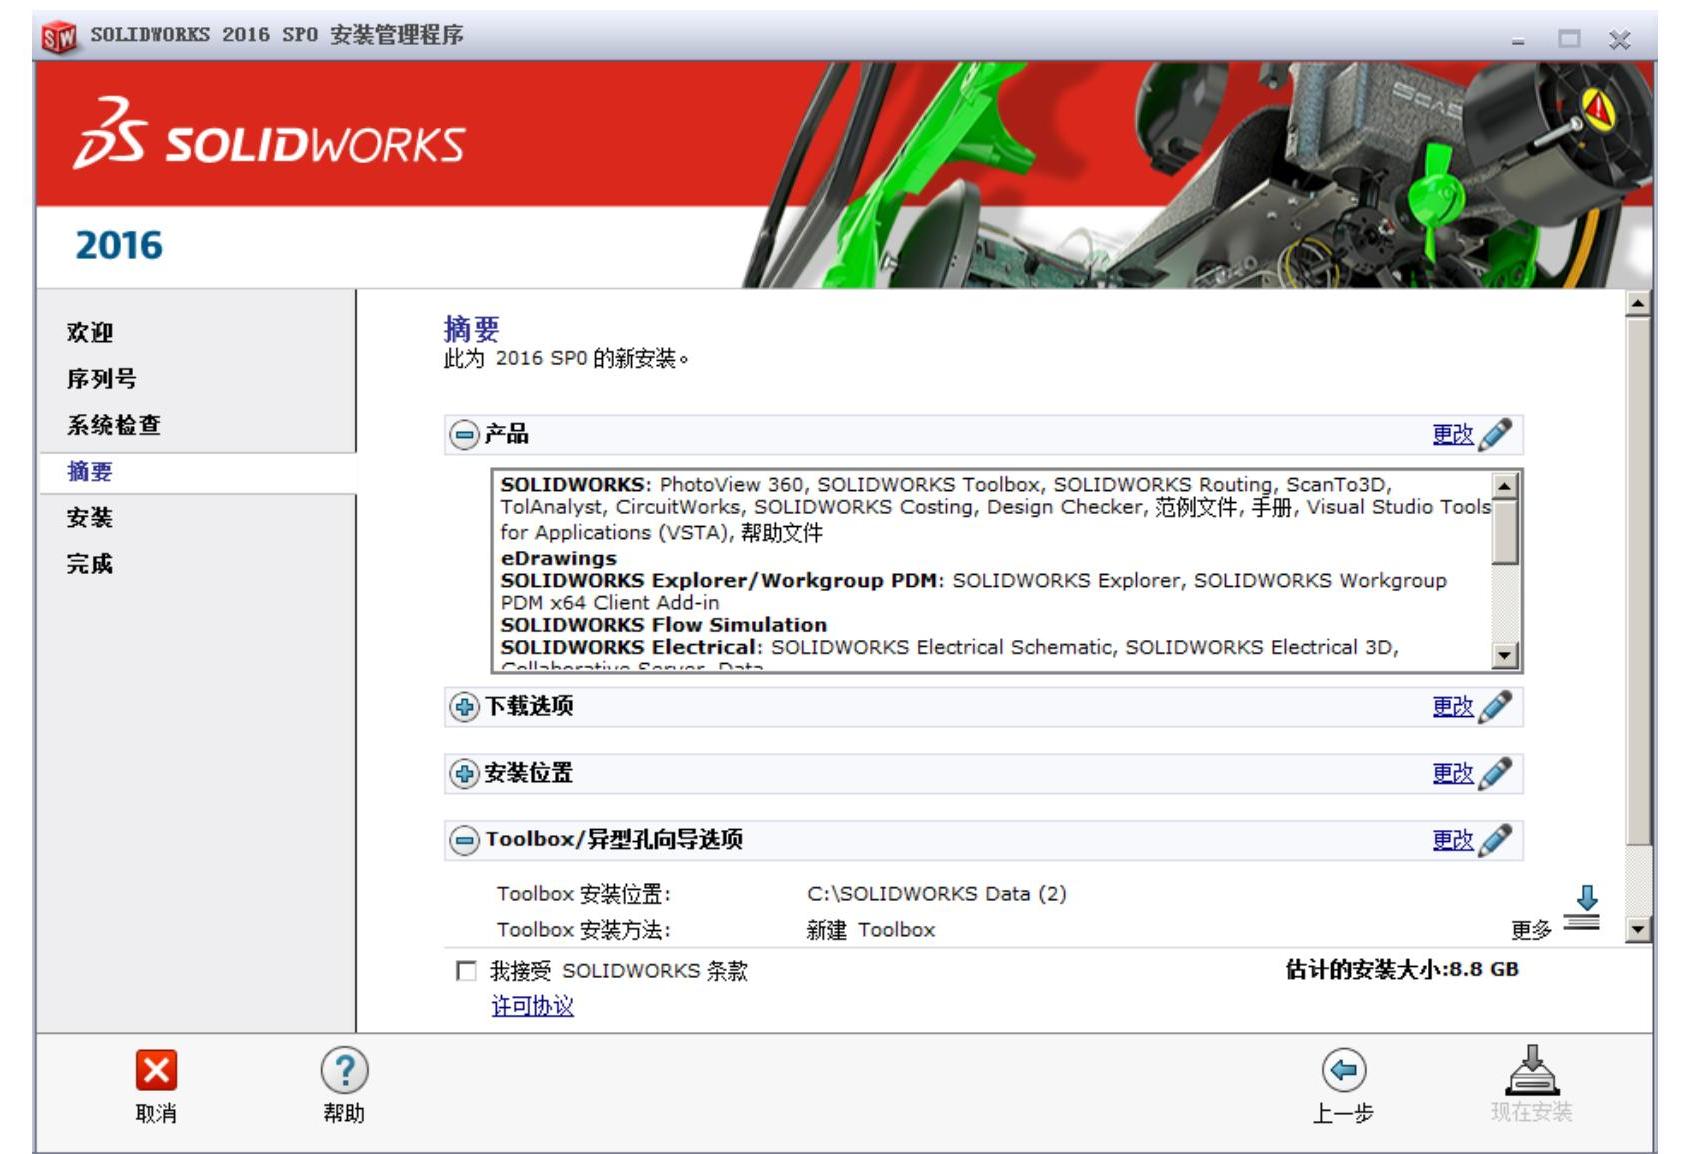This screenshot has height=1154, width=1693.
Task: Click the 'Toolbox 安装方法:' label
Action: (x=584, y=930)
